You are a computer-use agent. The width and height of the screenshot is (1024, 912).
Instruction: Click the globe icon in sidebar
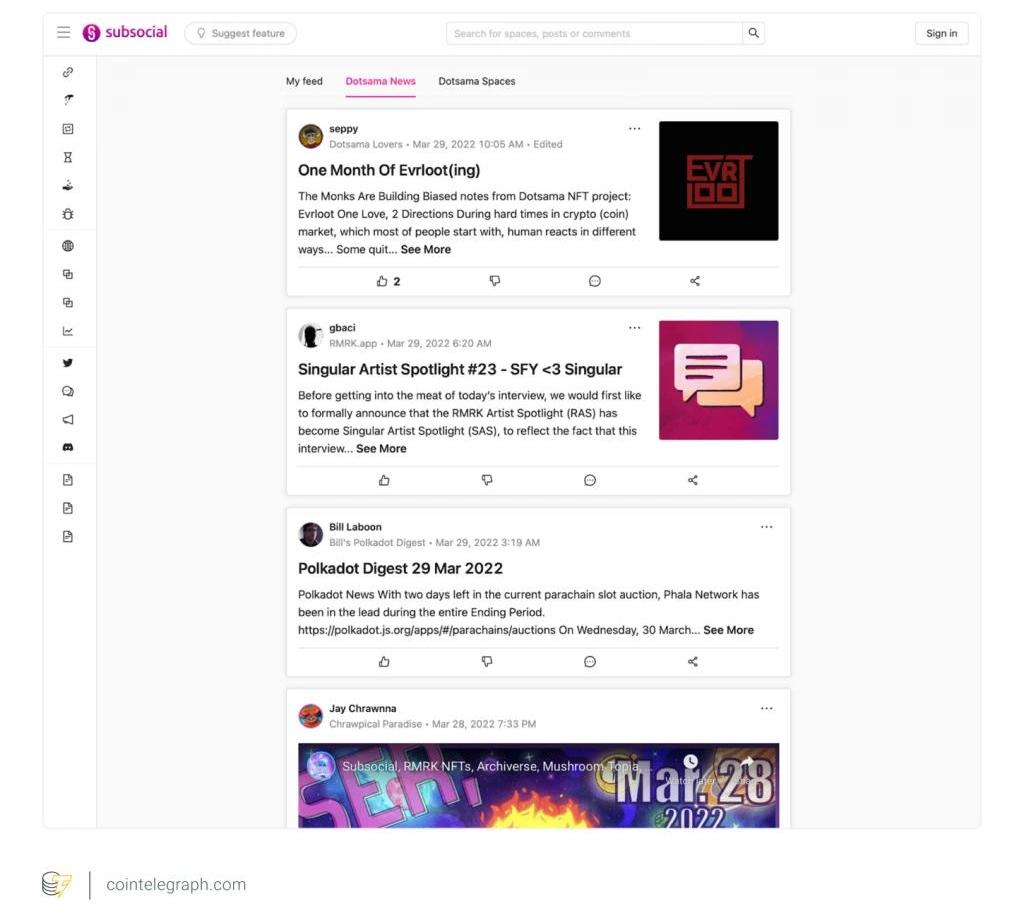(x=68, y=246)
